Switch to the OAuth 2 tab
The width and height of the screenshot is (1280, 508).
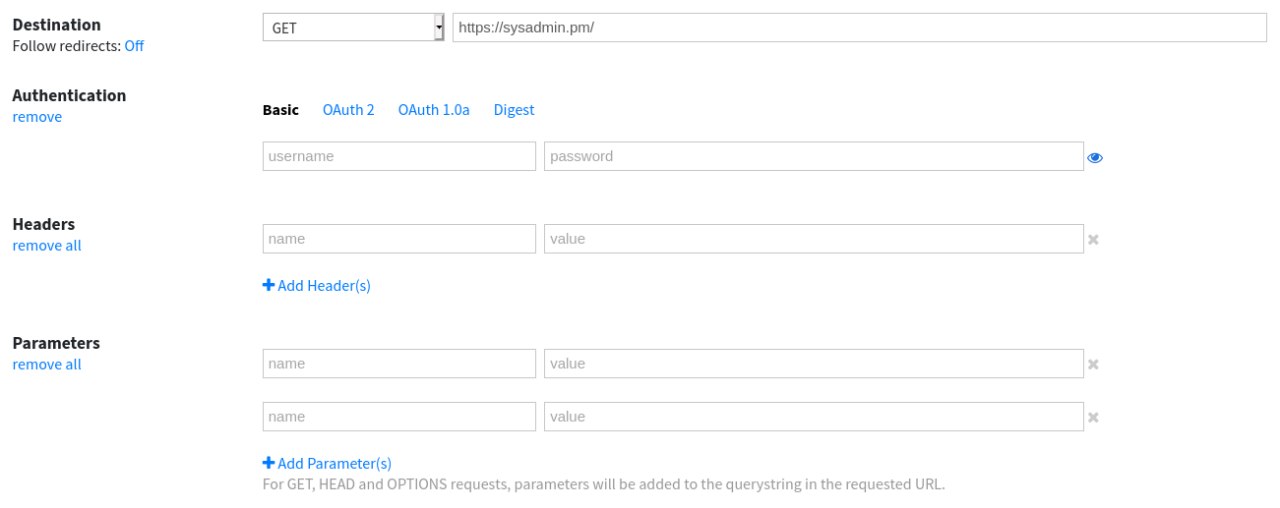click(x=348, y=110)
